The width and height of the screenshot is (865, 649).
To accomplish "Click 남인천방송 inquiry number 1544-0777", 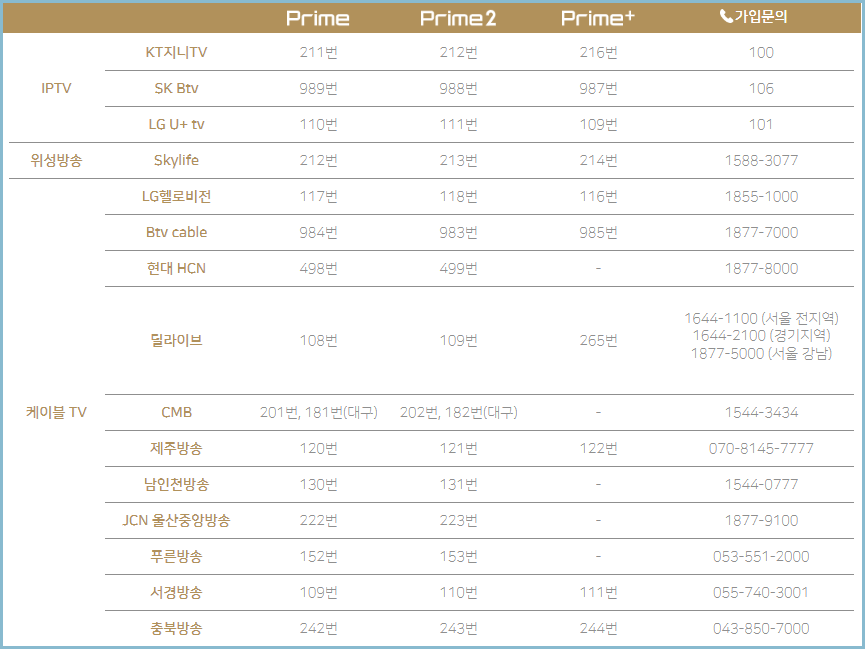I will coord(761,484).
